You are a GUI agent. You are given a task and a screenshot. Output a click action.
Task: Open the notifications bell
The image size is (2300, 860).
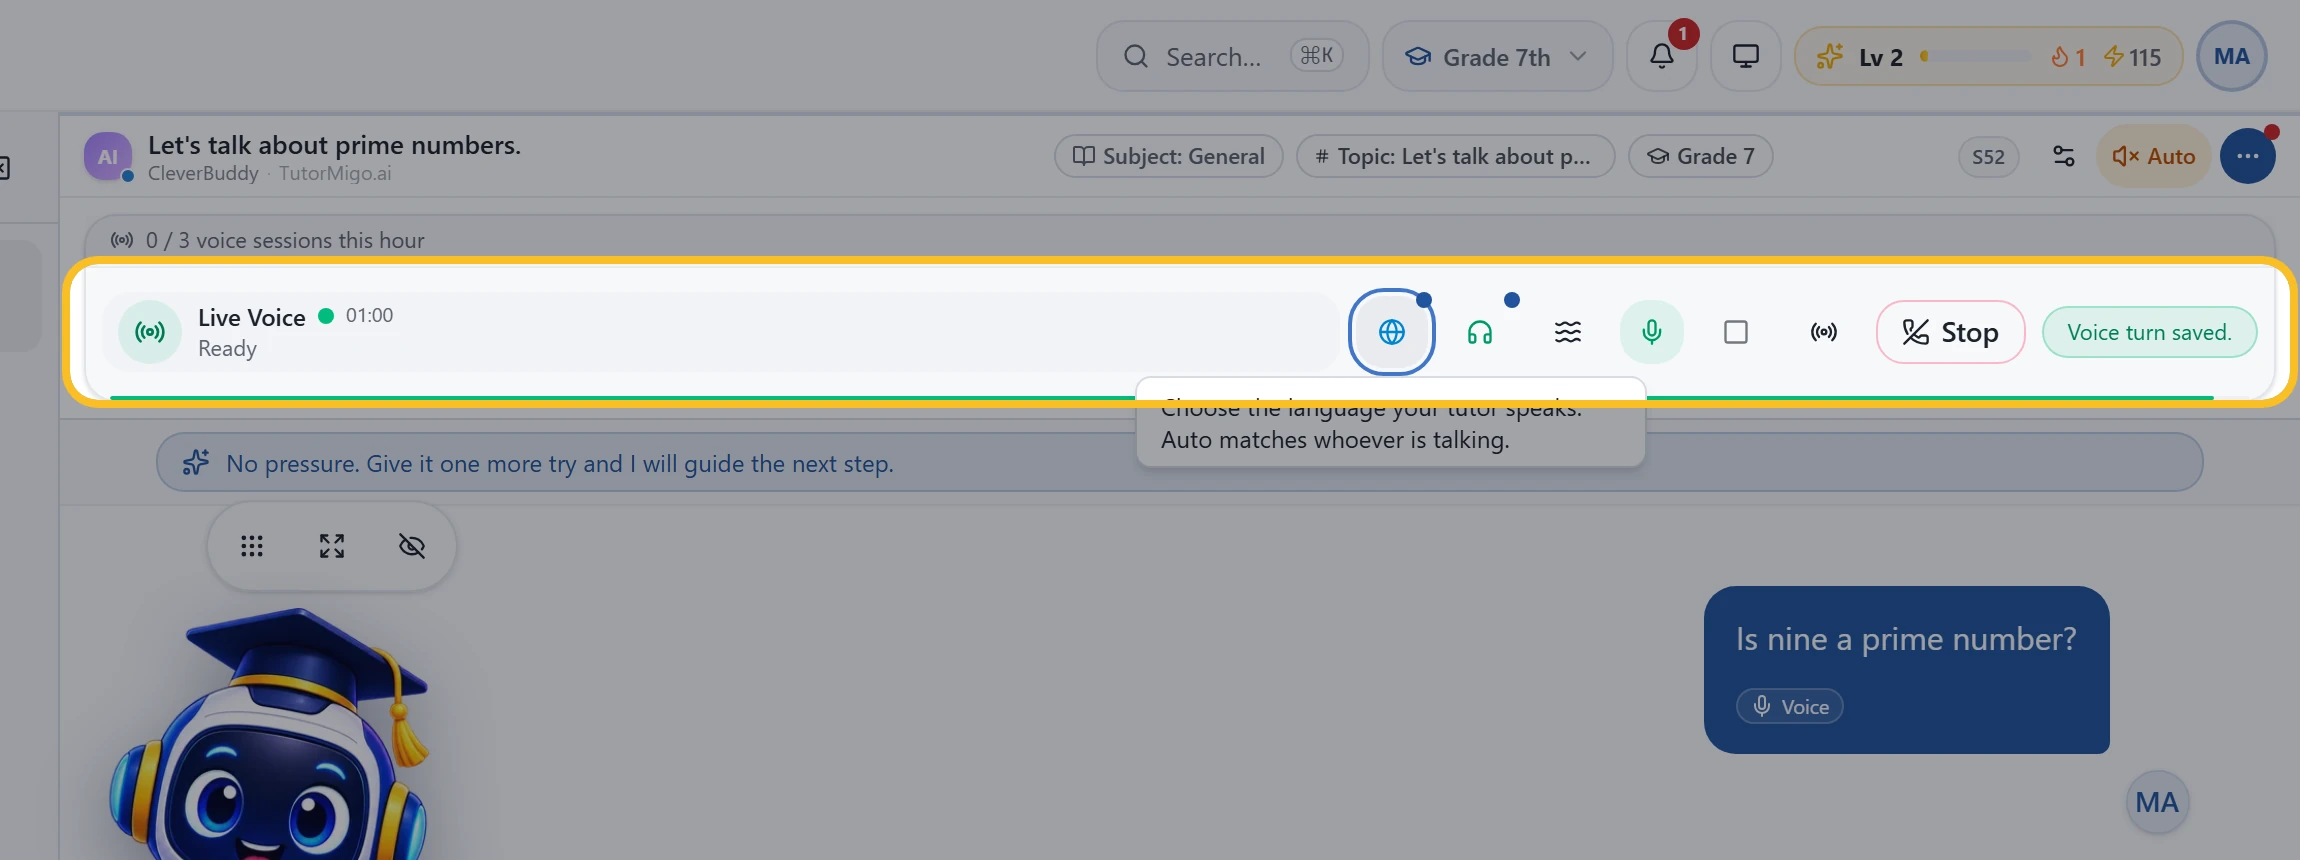pos(1662,57)
